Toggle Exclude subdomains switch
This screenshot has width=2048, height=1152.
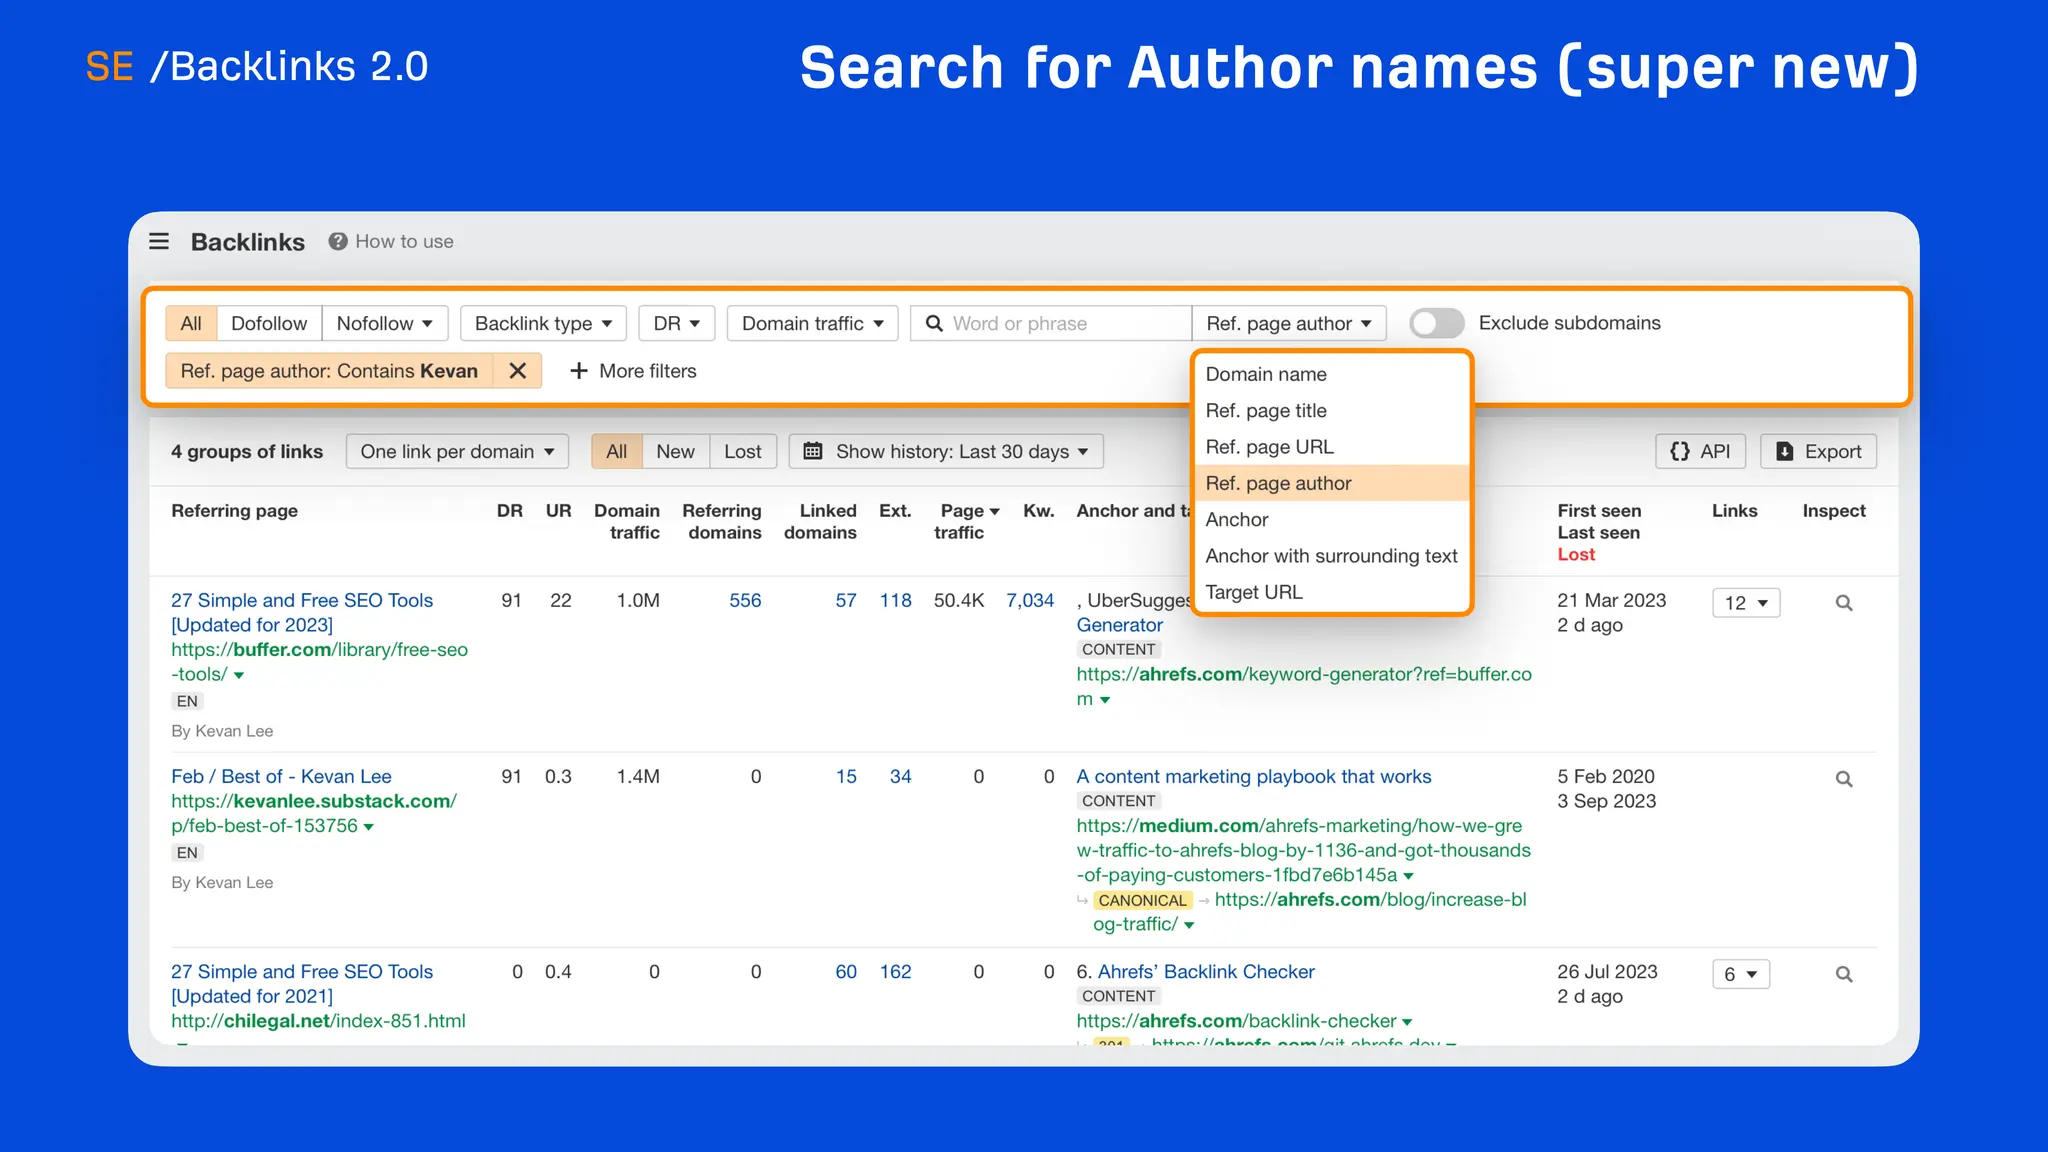(x=1436, y=323)
